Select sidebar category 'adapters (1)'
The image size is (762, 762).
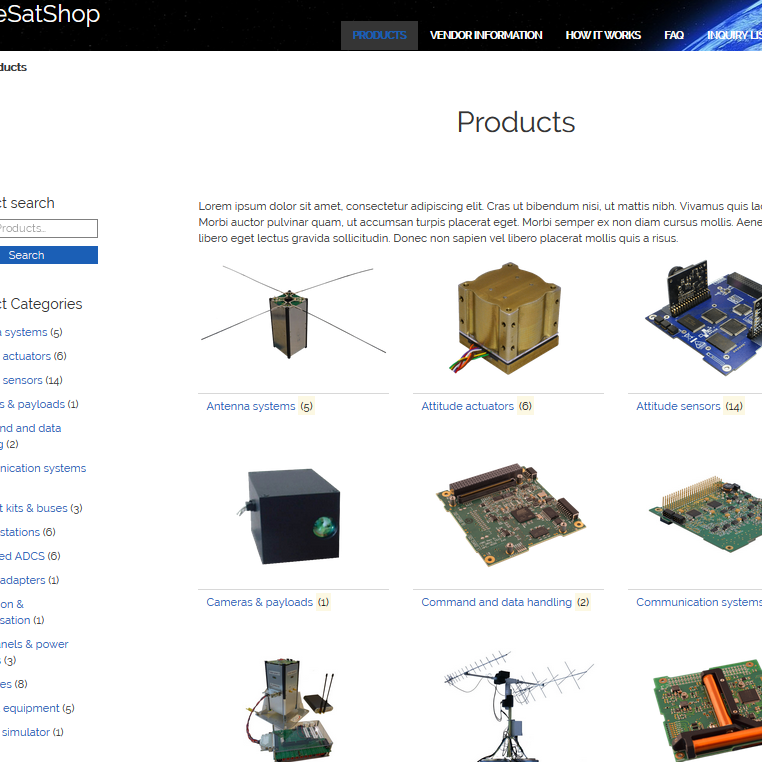tap(30, 580)
